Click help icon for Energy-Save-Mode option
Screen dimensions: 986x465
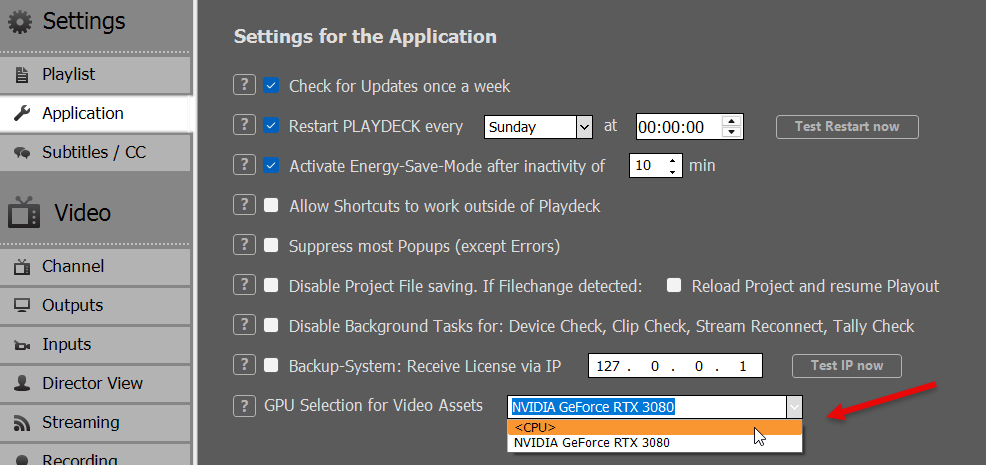[x=243, y=165]
